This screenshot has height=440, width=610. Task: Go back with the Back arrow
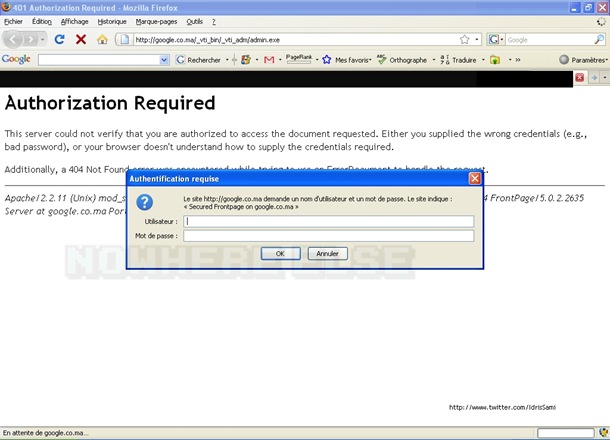click(13, 39)
